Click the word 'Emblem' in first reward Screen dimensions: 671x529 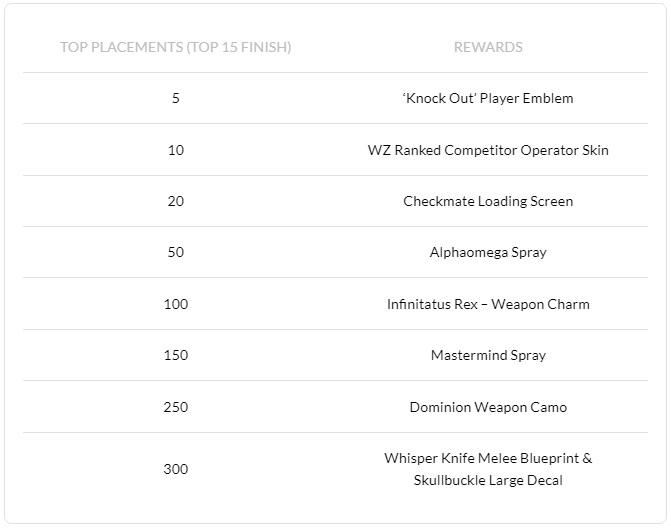(x=548, y=98)
